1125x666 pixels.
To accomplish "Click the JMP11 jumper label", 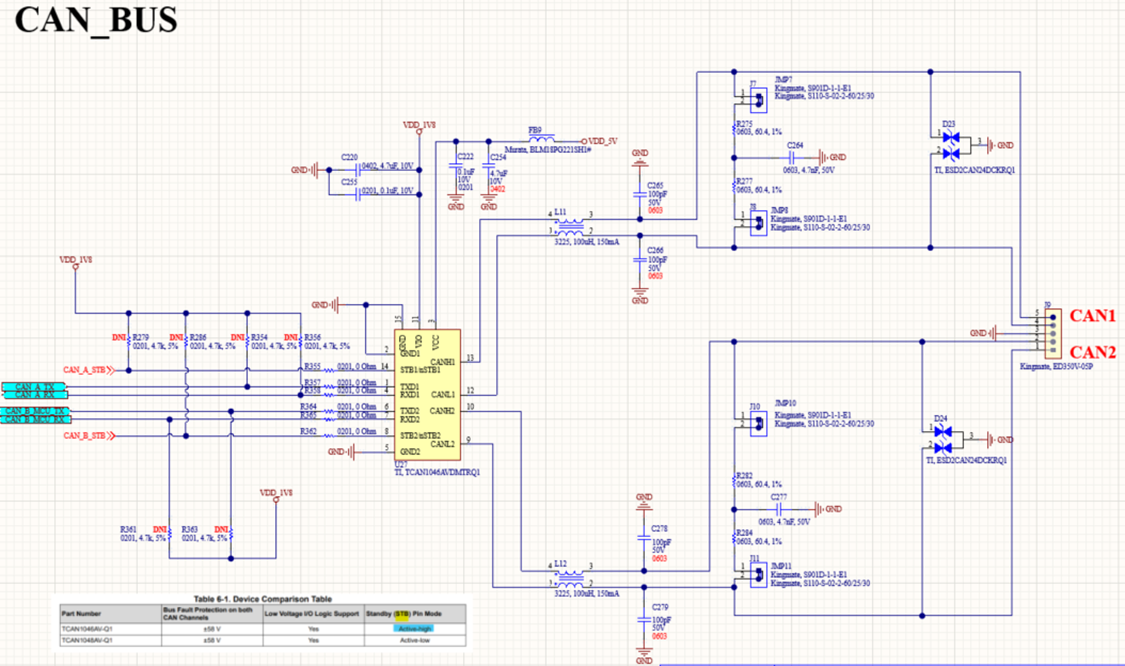I will (x=781, y=566).
